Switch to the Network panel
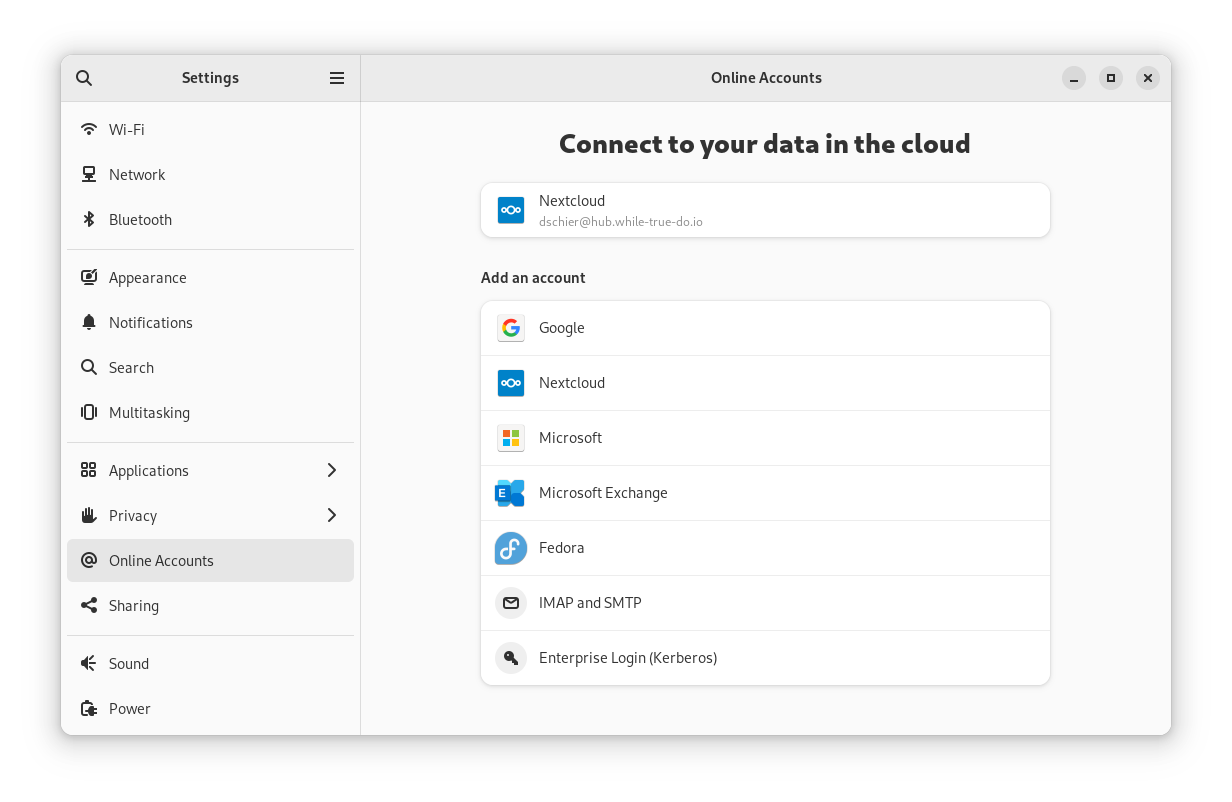The width and height of the screenshot is (1232, 802). click(x=210, y=174)
